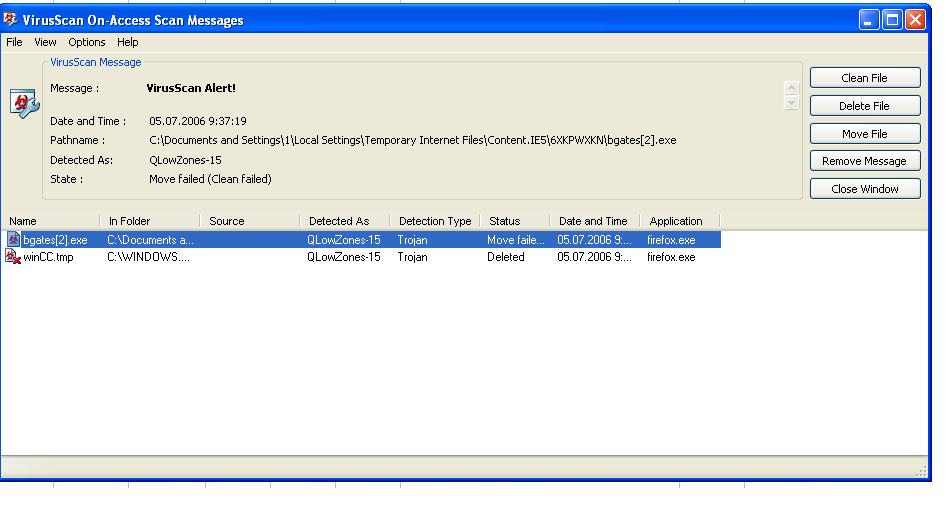946x512 pixels.
Task: Click the Remove Message button
Action: [865, 161]
